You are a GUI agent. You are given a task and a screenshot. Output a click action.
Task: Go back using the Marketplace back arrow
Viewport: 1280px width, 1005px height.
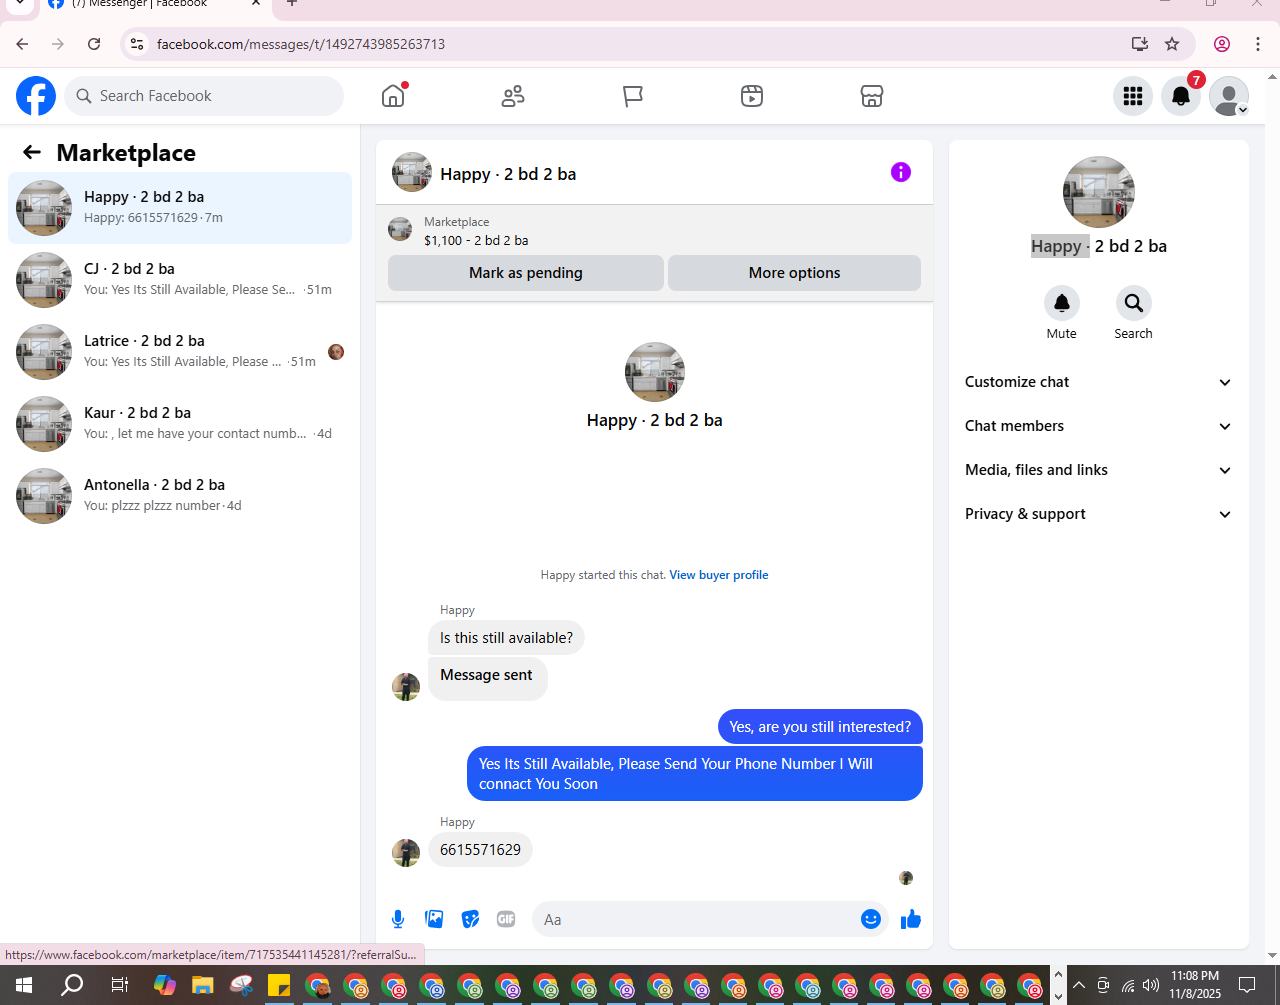[32, 152]
